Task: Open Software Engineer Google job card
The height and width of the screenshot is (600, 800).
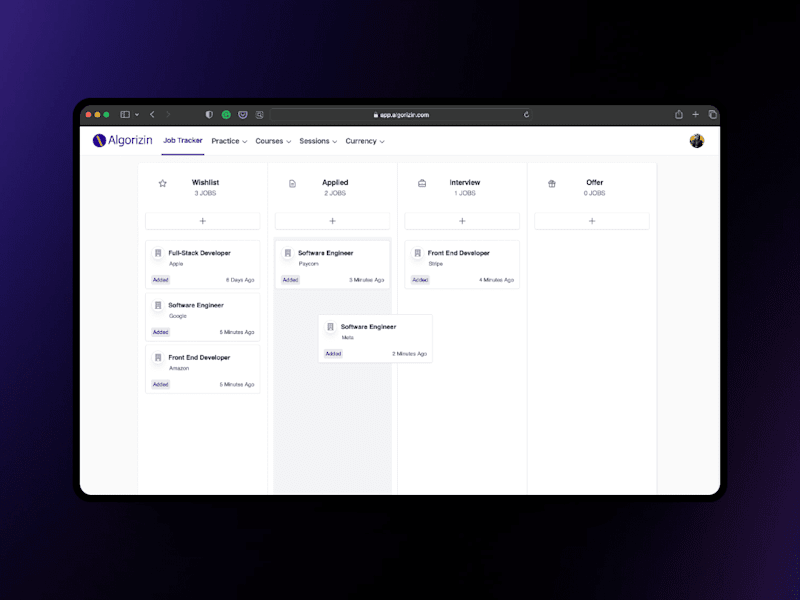Action: pos(203,317)
